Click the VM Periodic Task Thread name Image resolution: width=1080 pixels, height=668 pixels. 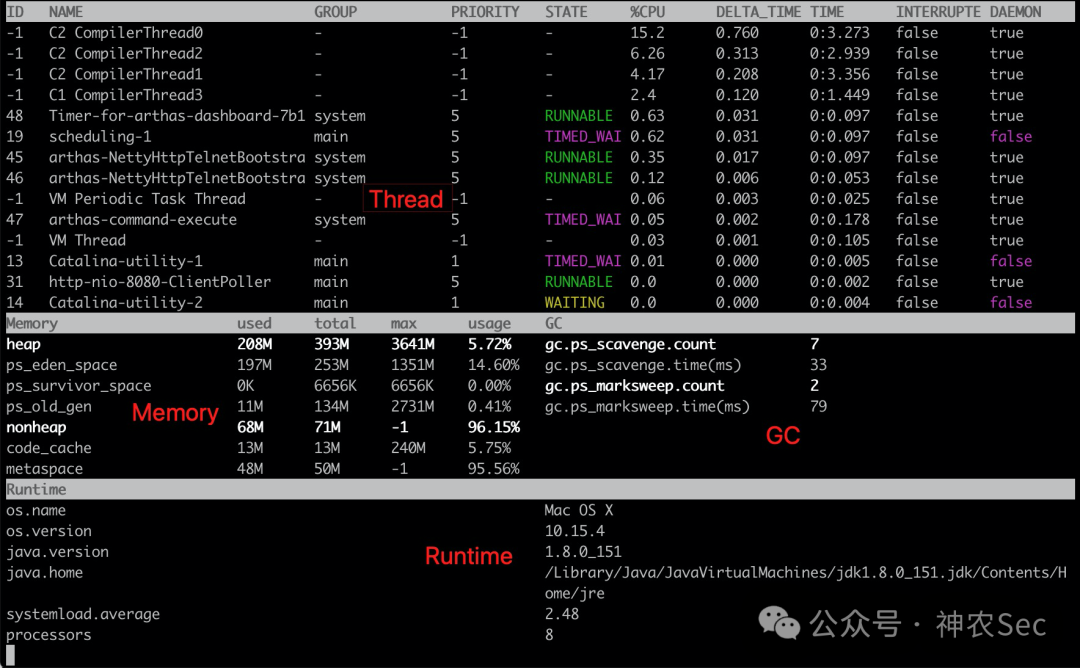tap(147, 199)
